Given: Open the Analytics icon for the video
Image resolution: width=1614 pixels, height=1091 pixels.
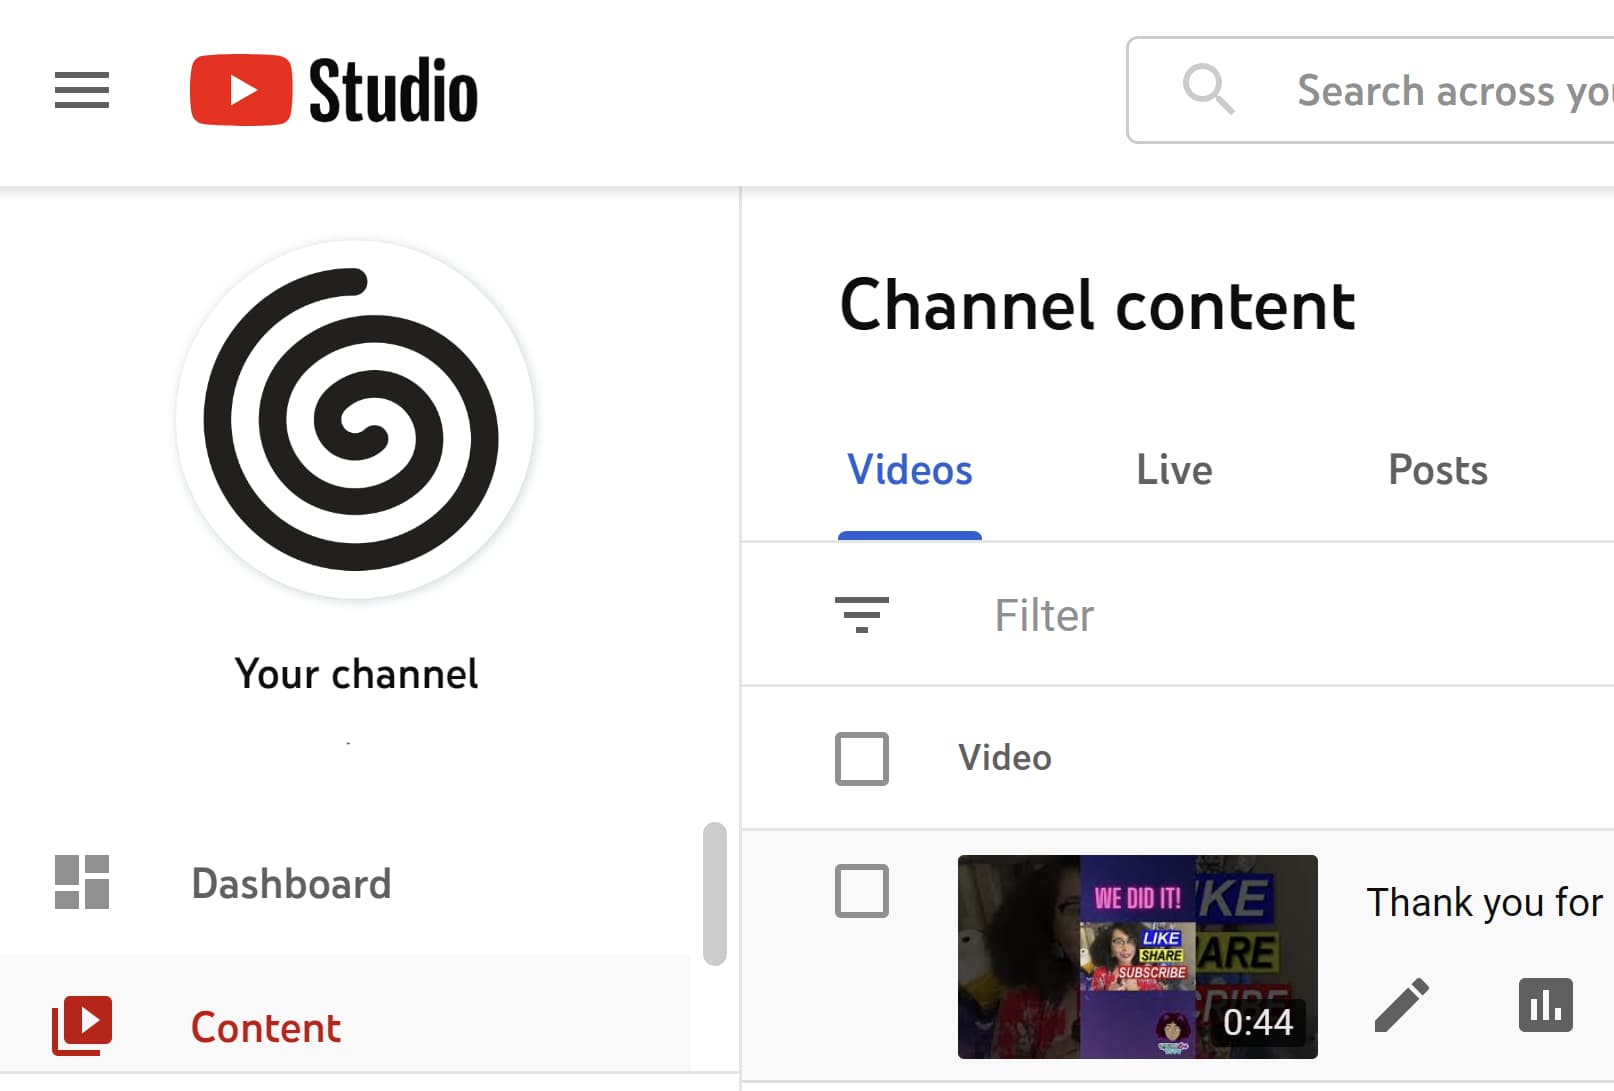Looking at the screenshot, I should point(1545,1005).
